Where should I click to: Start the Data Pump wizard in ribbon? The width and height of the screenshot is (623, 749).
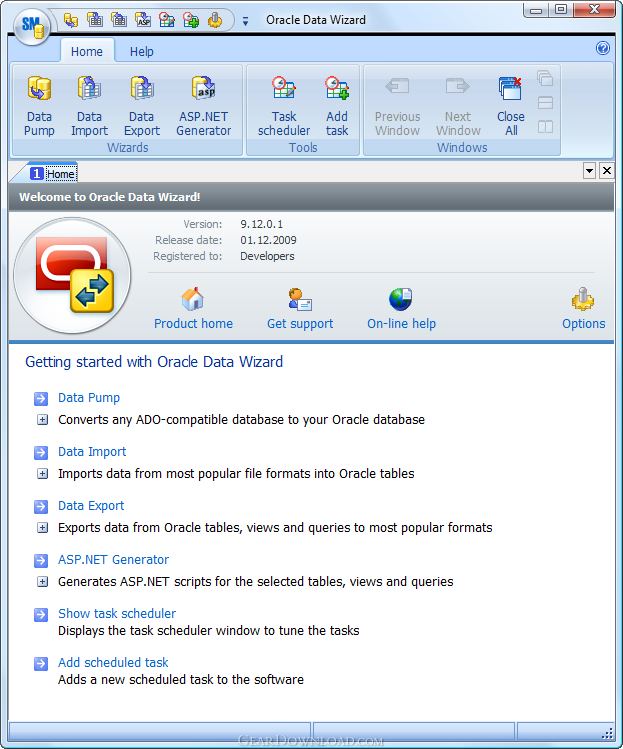(x=39, y=106)
